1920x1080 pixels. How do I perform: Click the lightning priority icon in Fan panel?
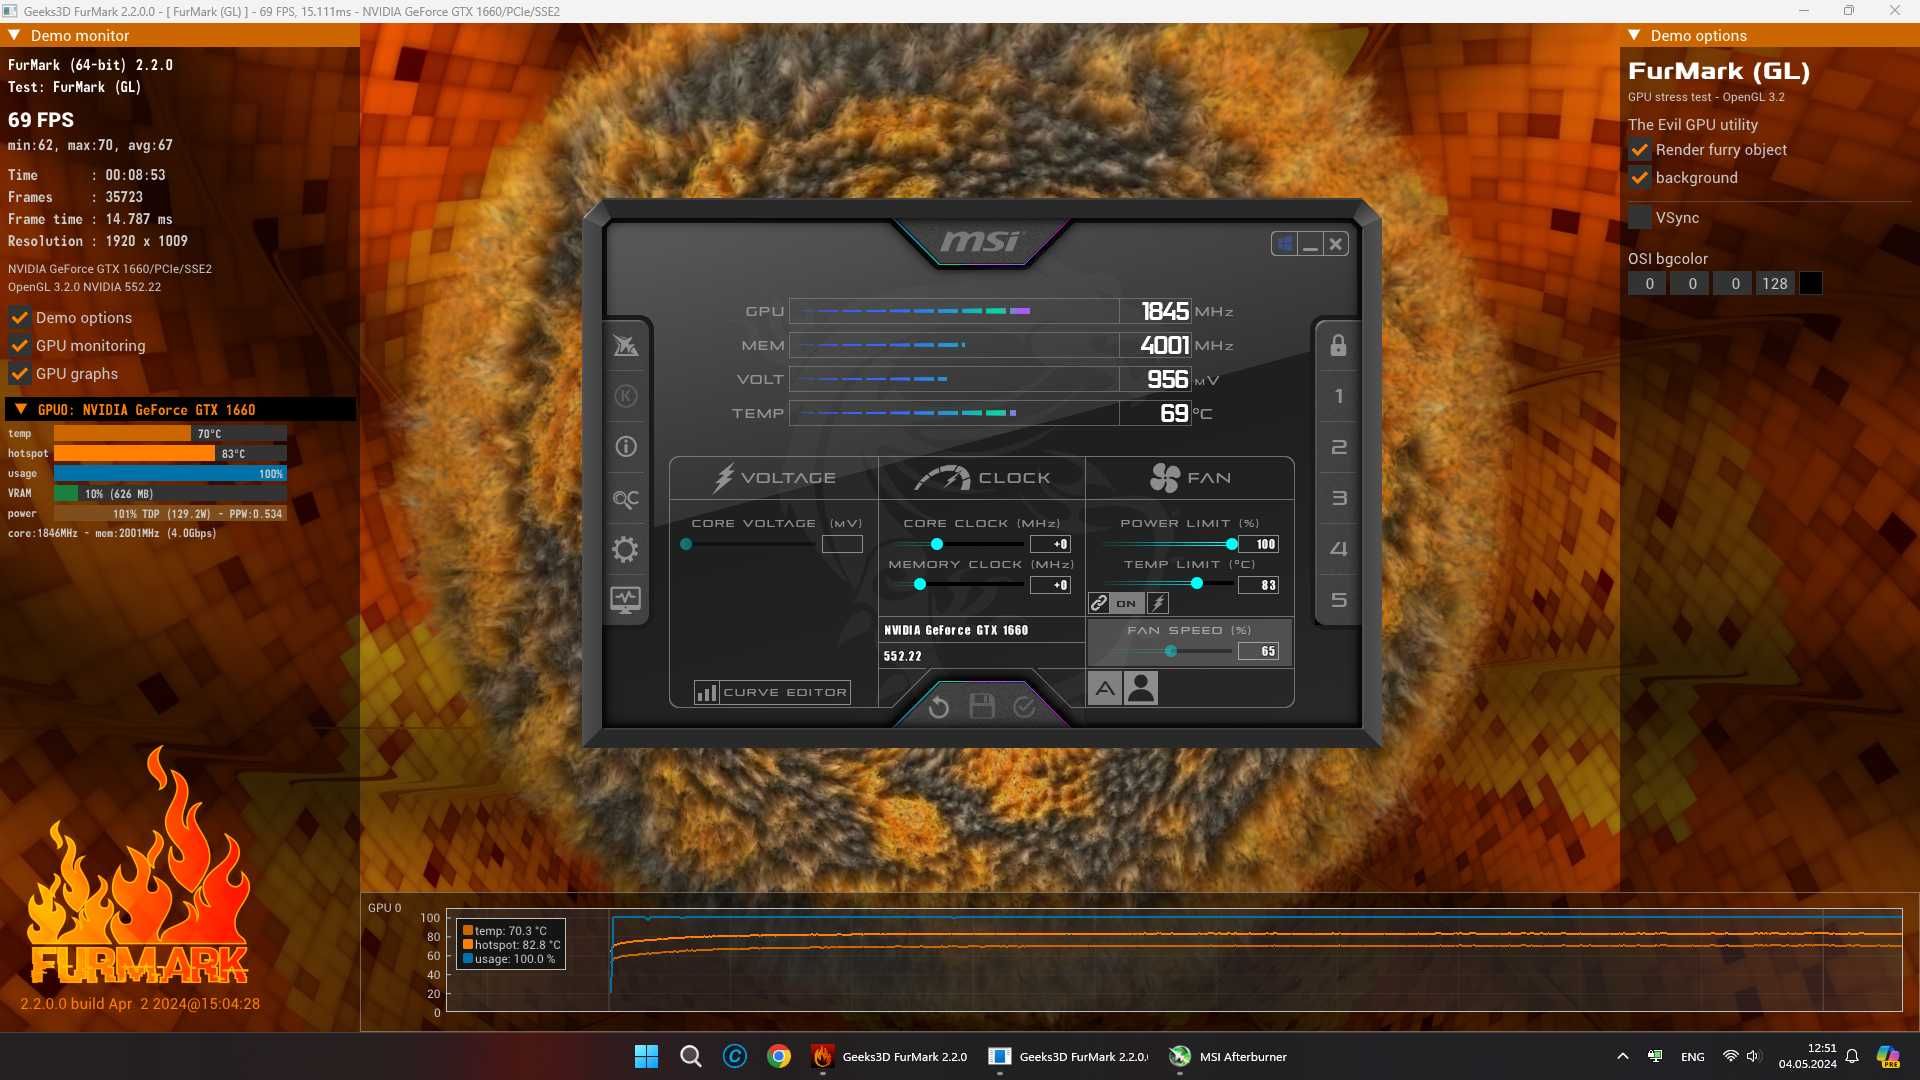click(1158, 603)
